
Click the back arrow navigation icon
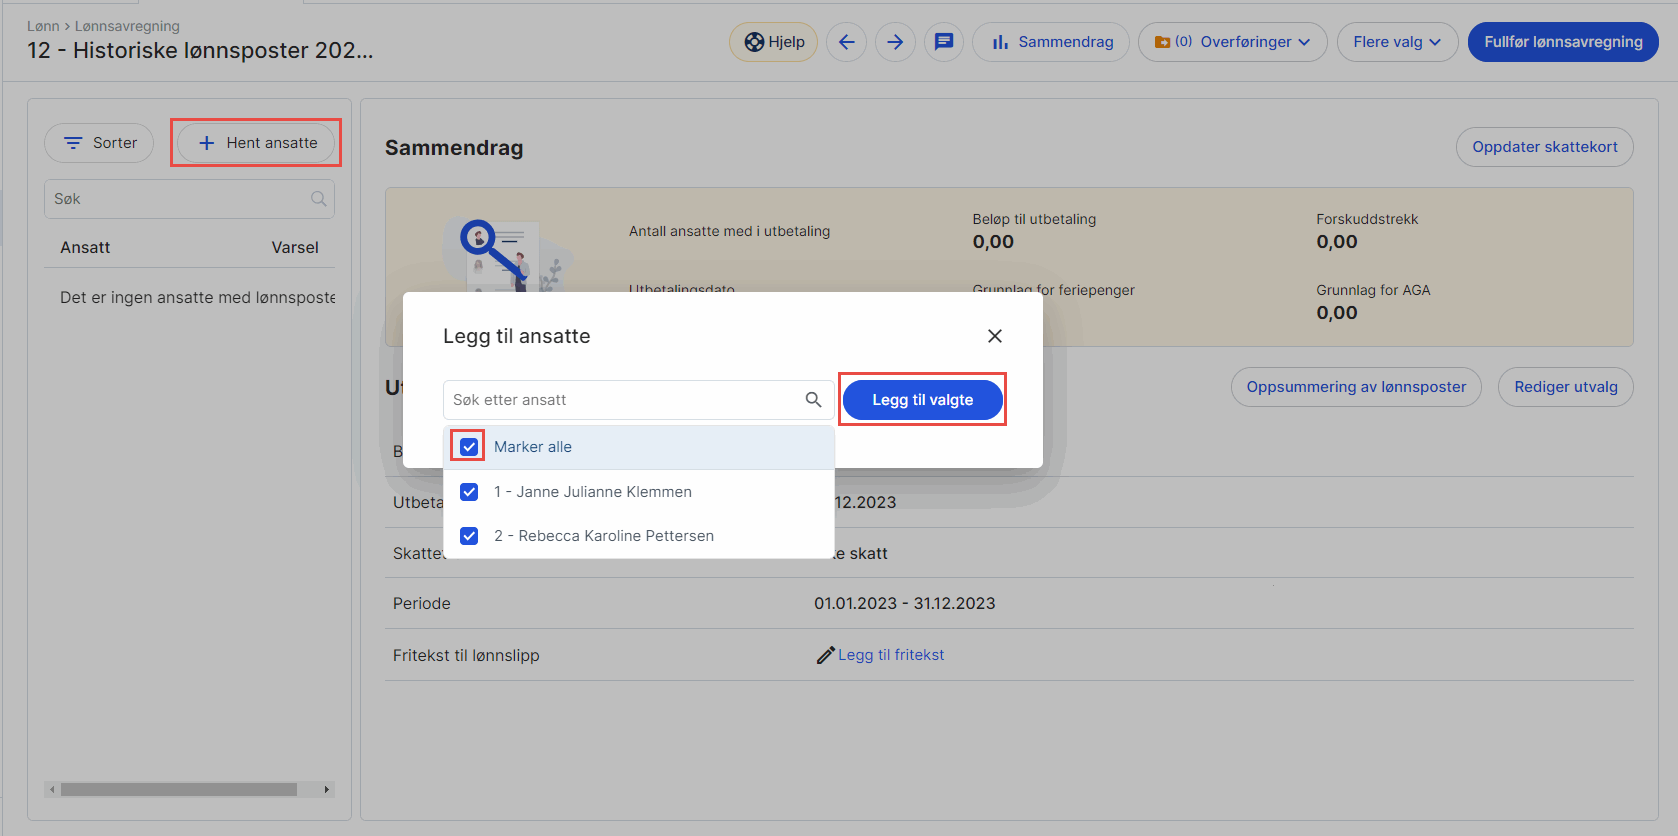846,42
